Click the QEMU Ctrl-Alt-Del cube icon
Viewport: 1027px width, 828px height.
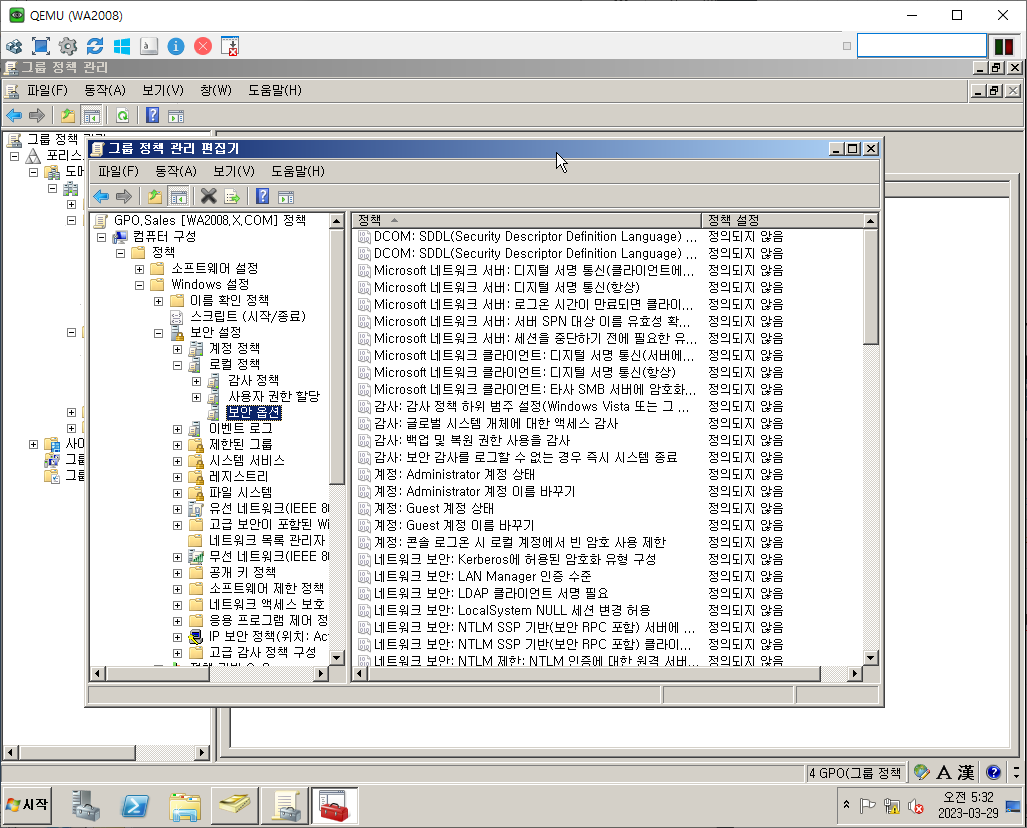pyautogui.click(x=14, y=46)
